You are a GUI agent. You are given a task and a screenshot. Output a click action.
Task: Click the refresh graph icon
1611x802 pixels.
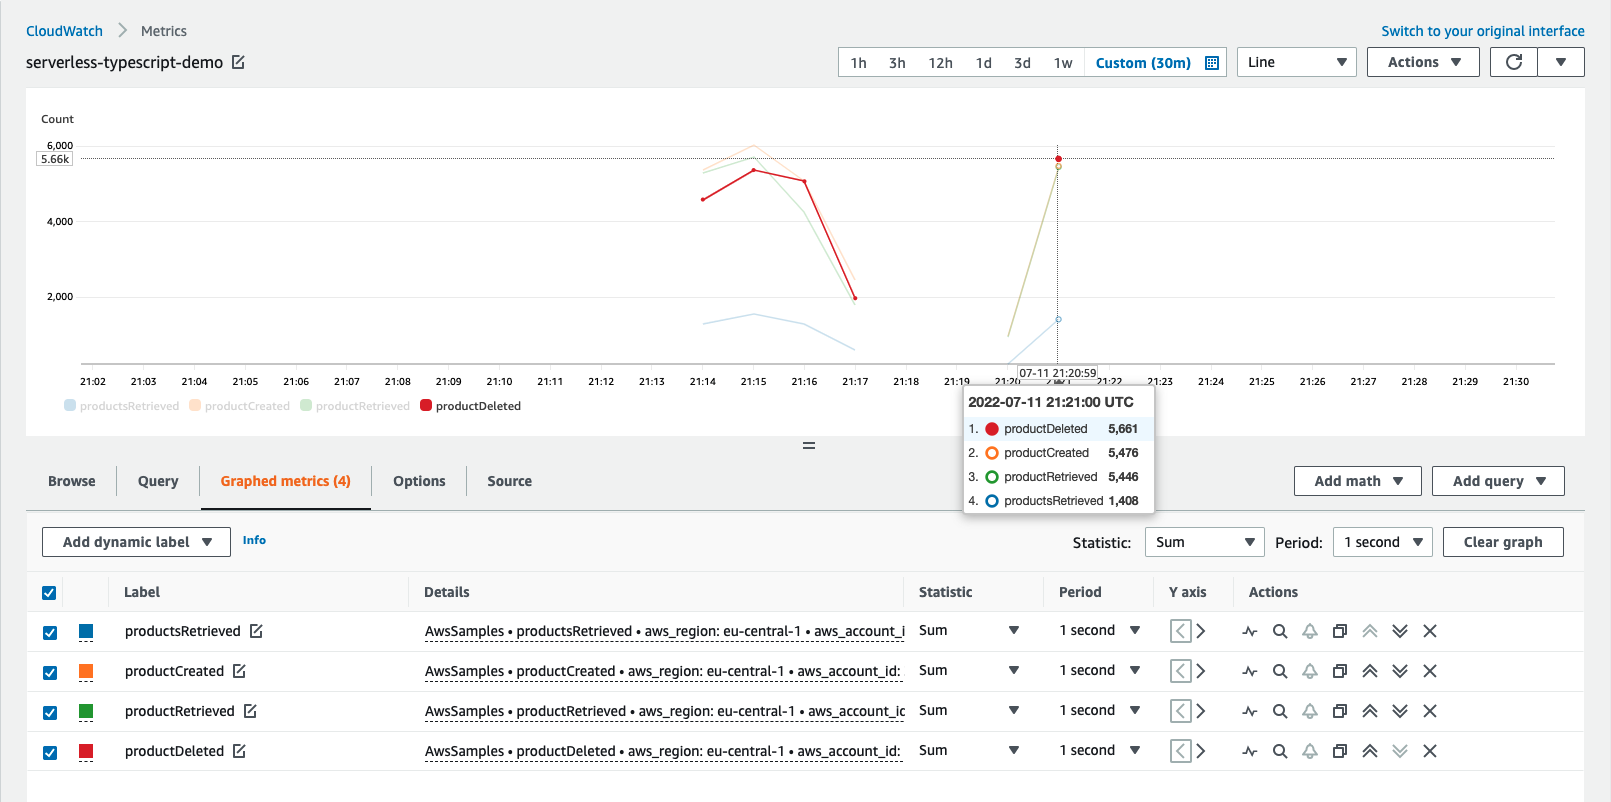tap(1514, 62)
